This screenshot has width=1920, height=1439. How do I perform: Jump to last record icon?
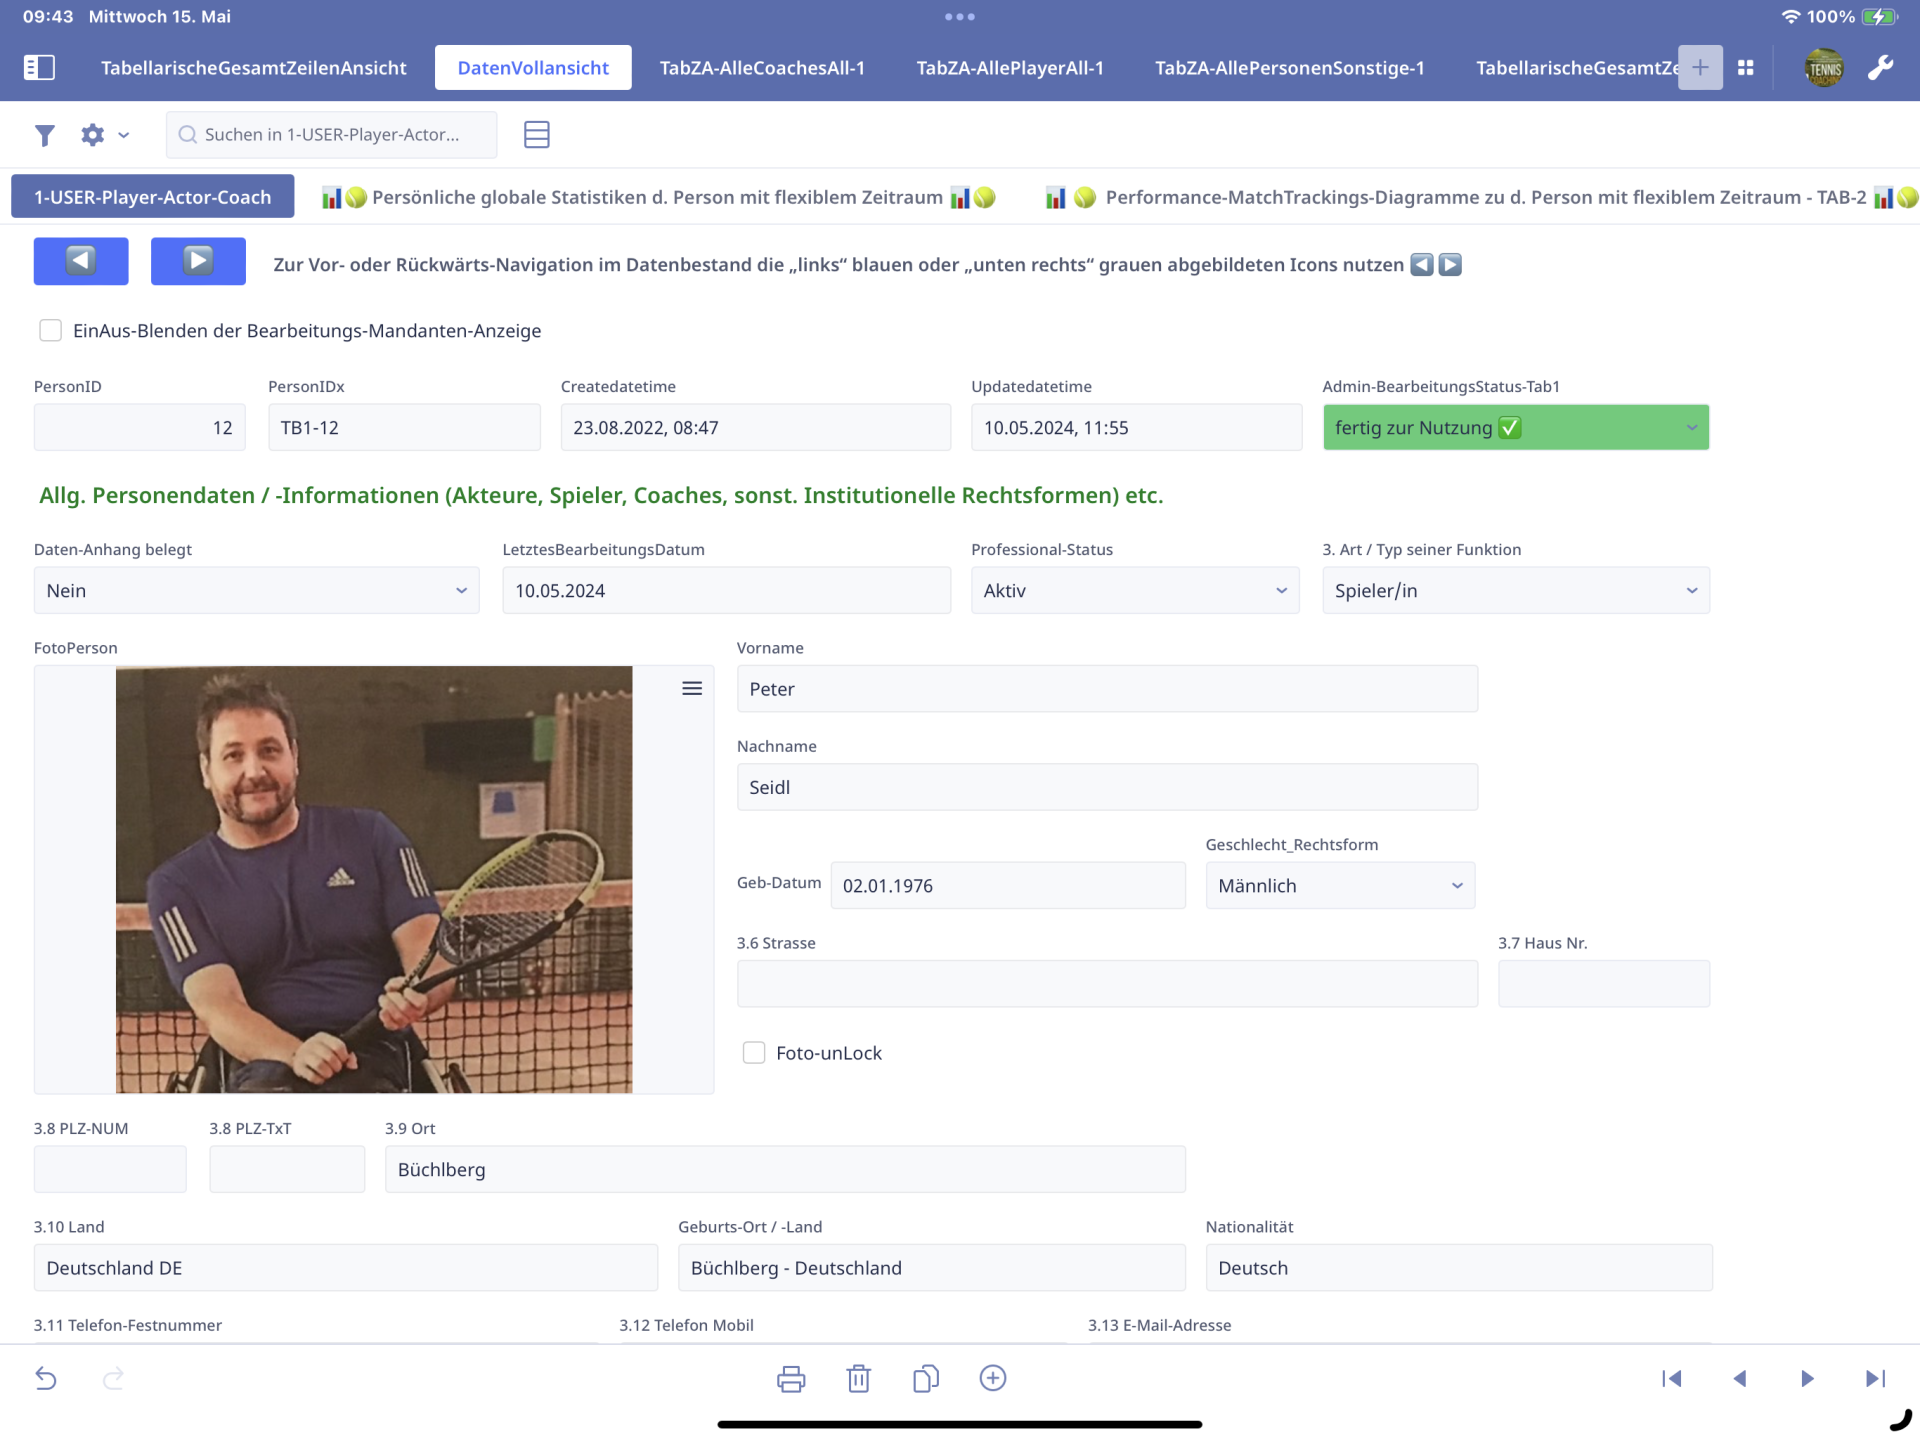(1875, 1378)
